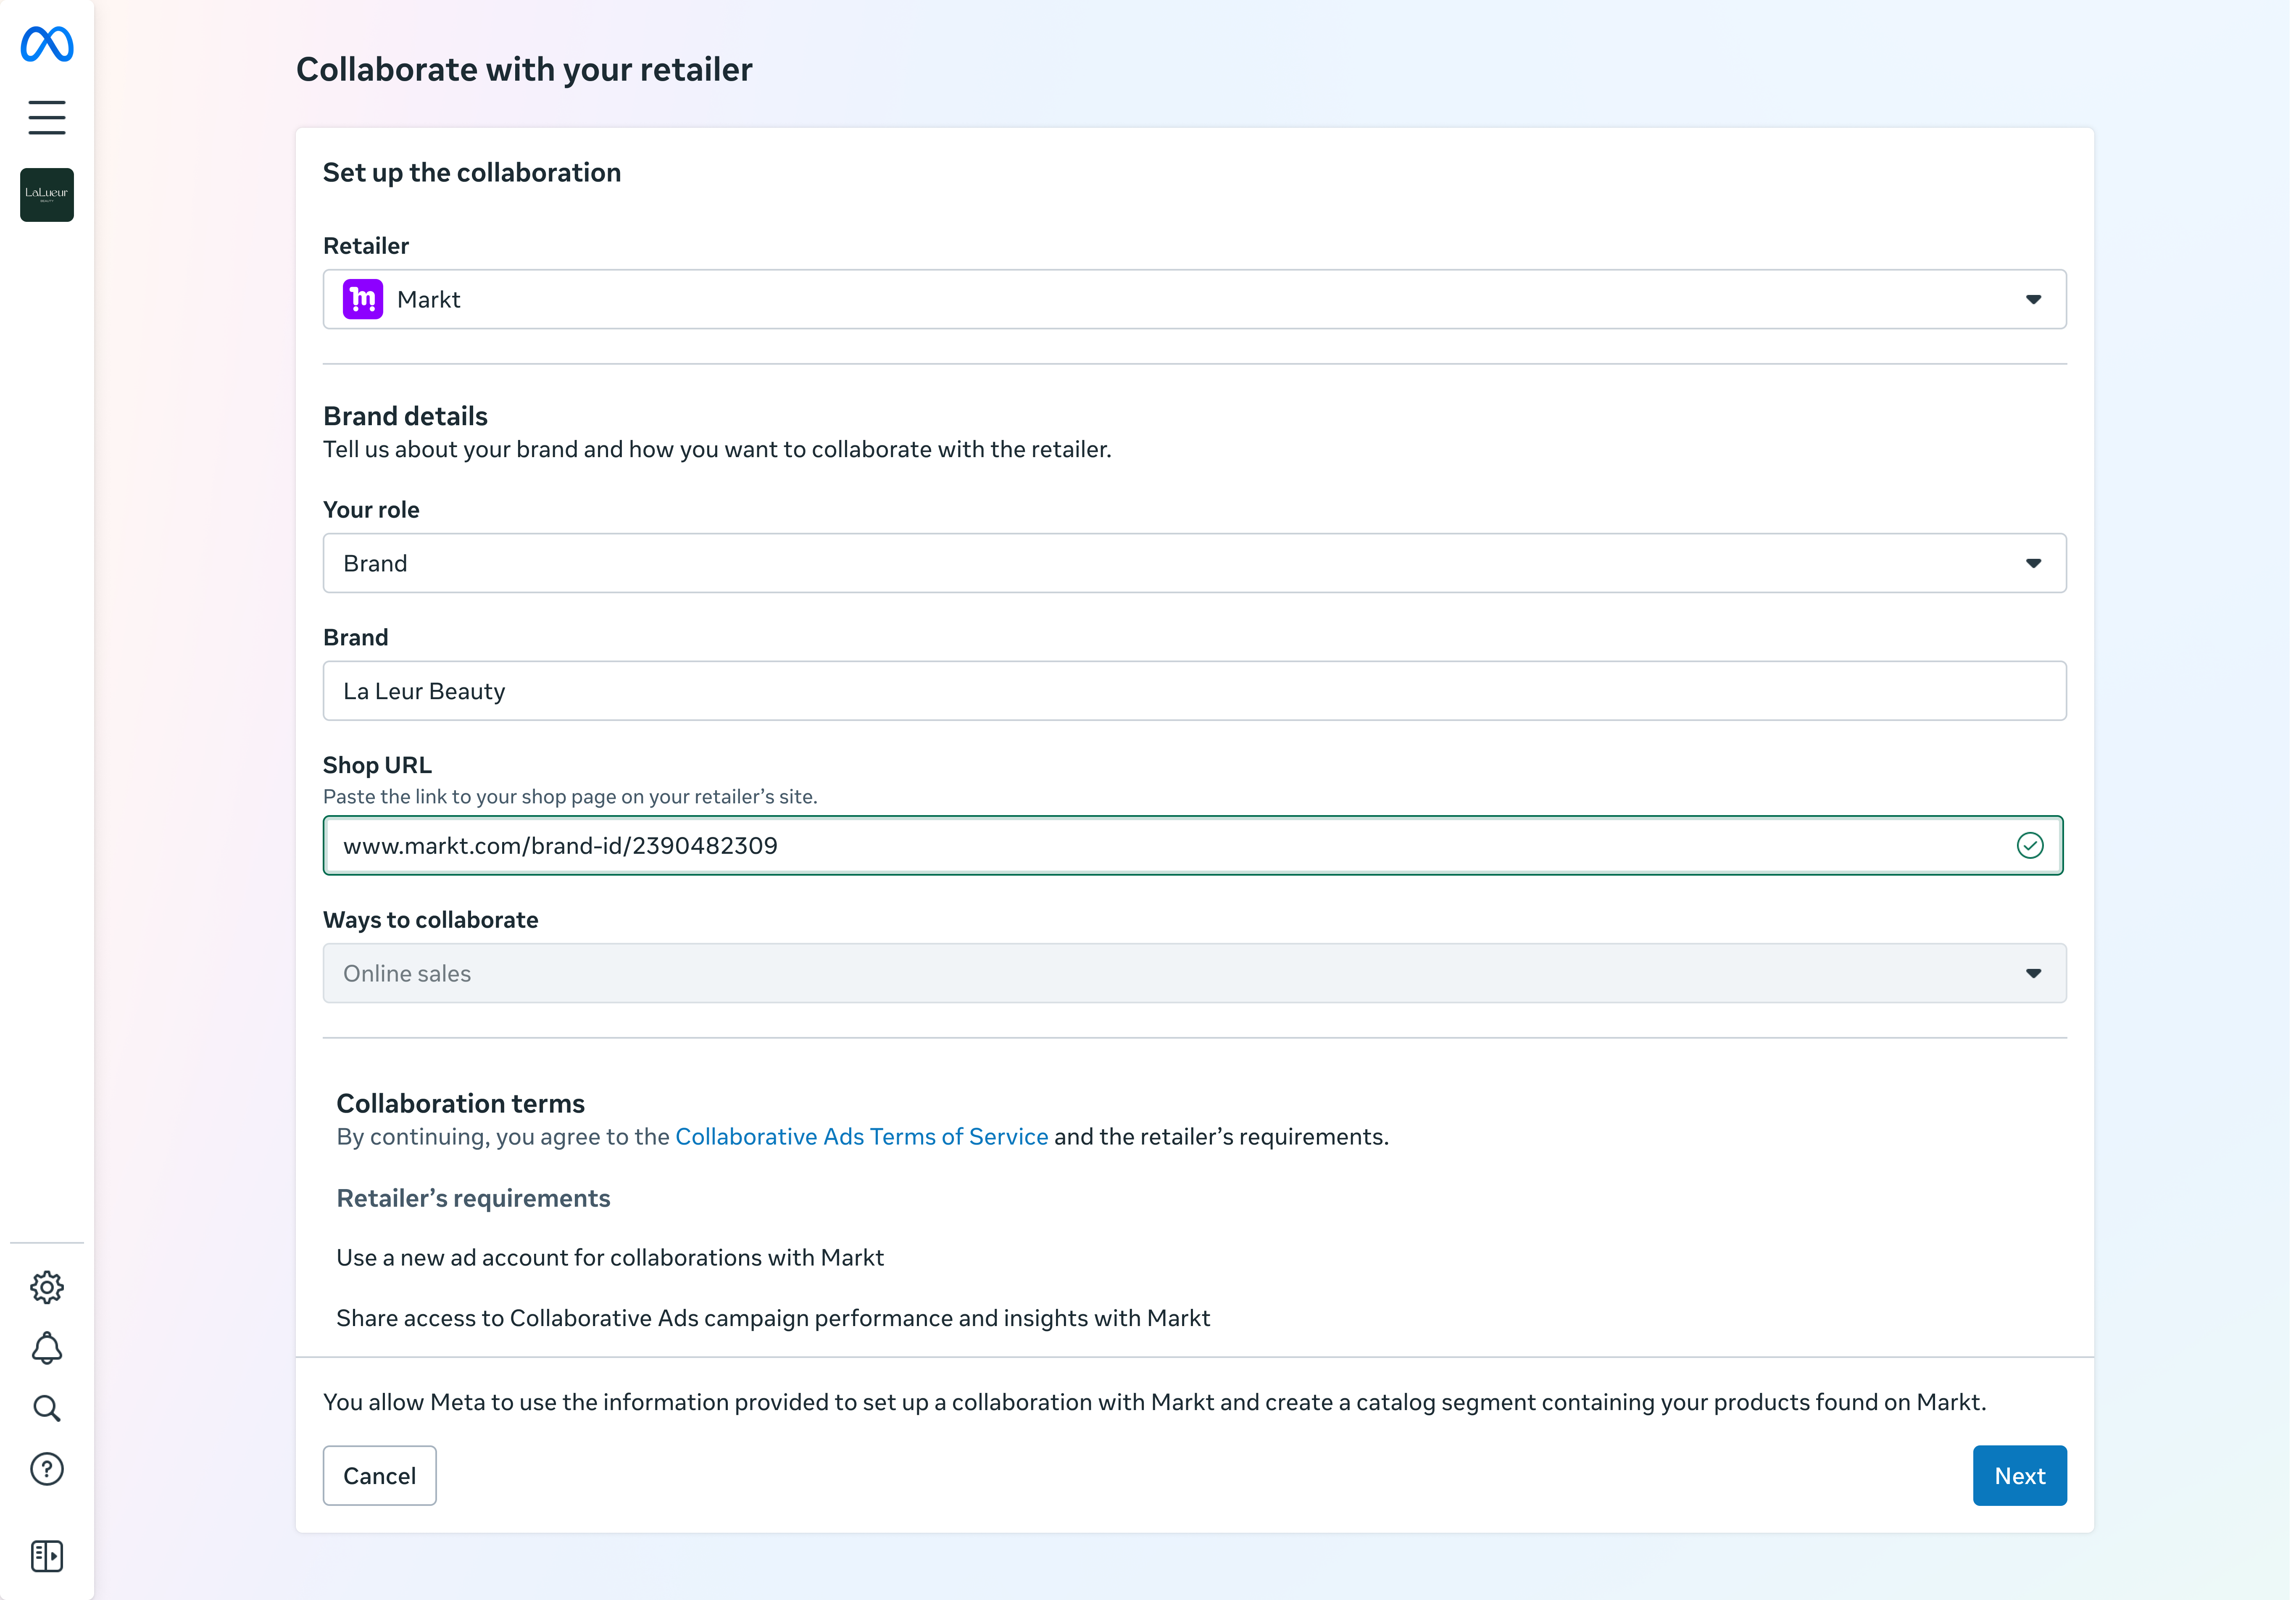
Task: Click the Your role dropdown caret
Action: click(2034, 564)
